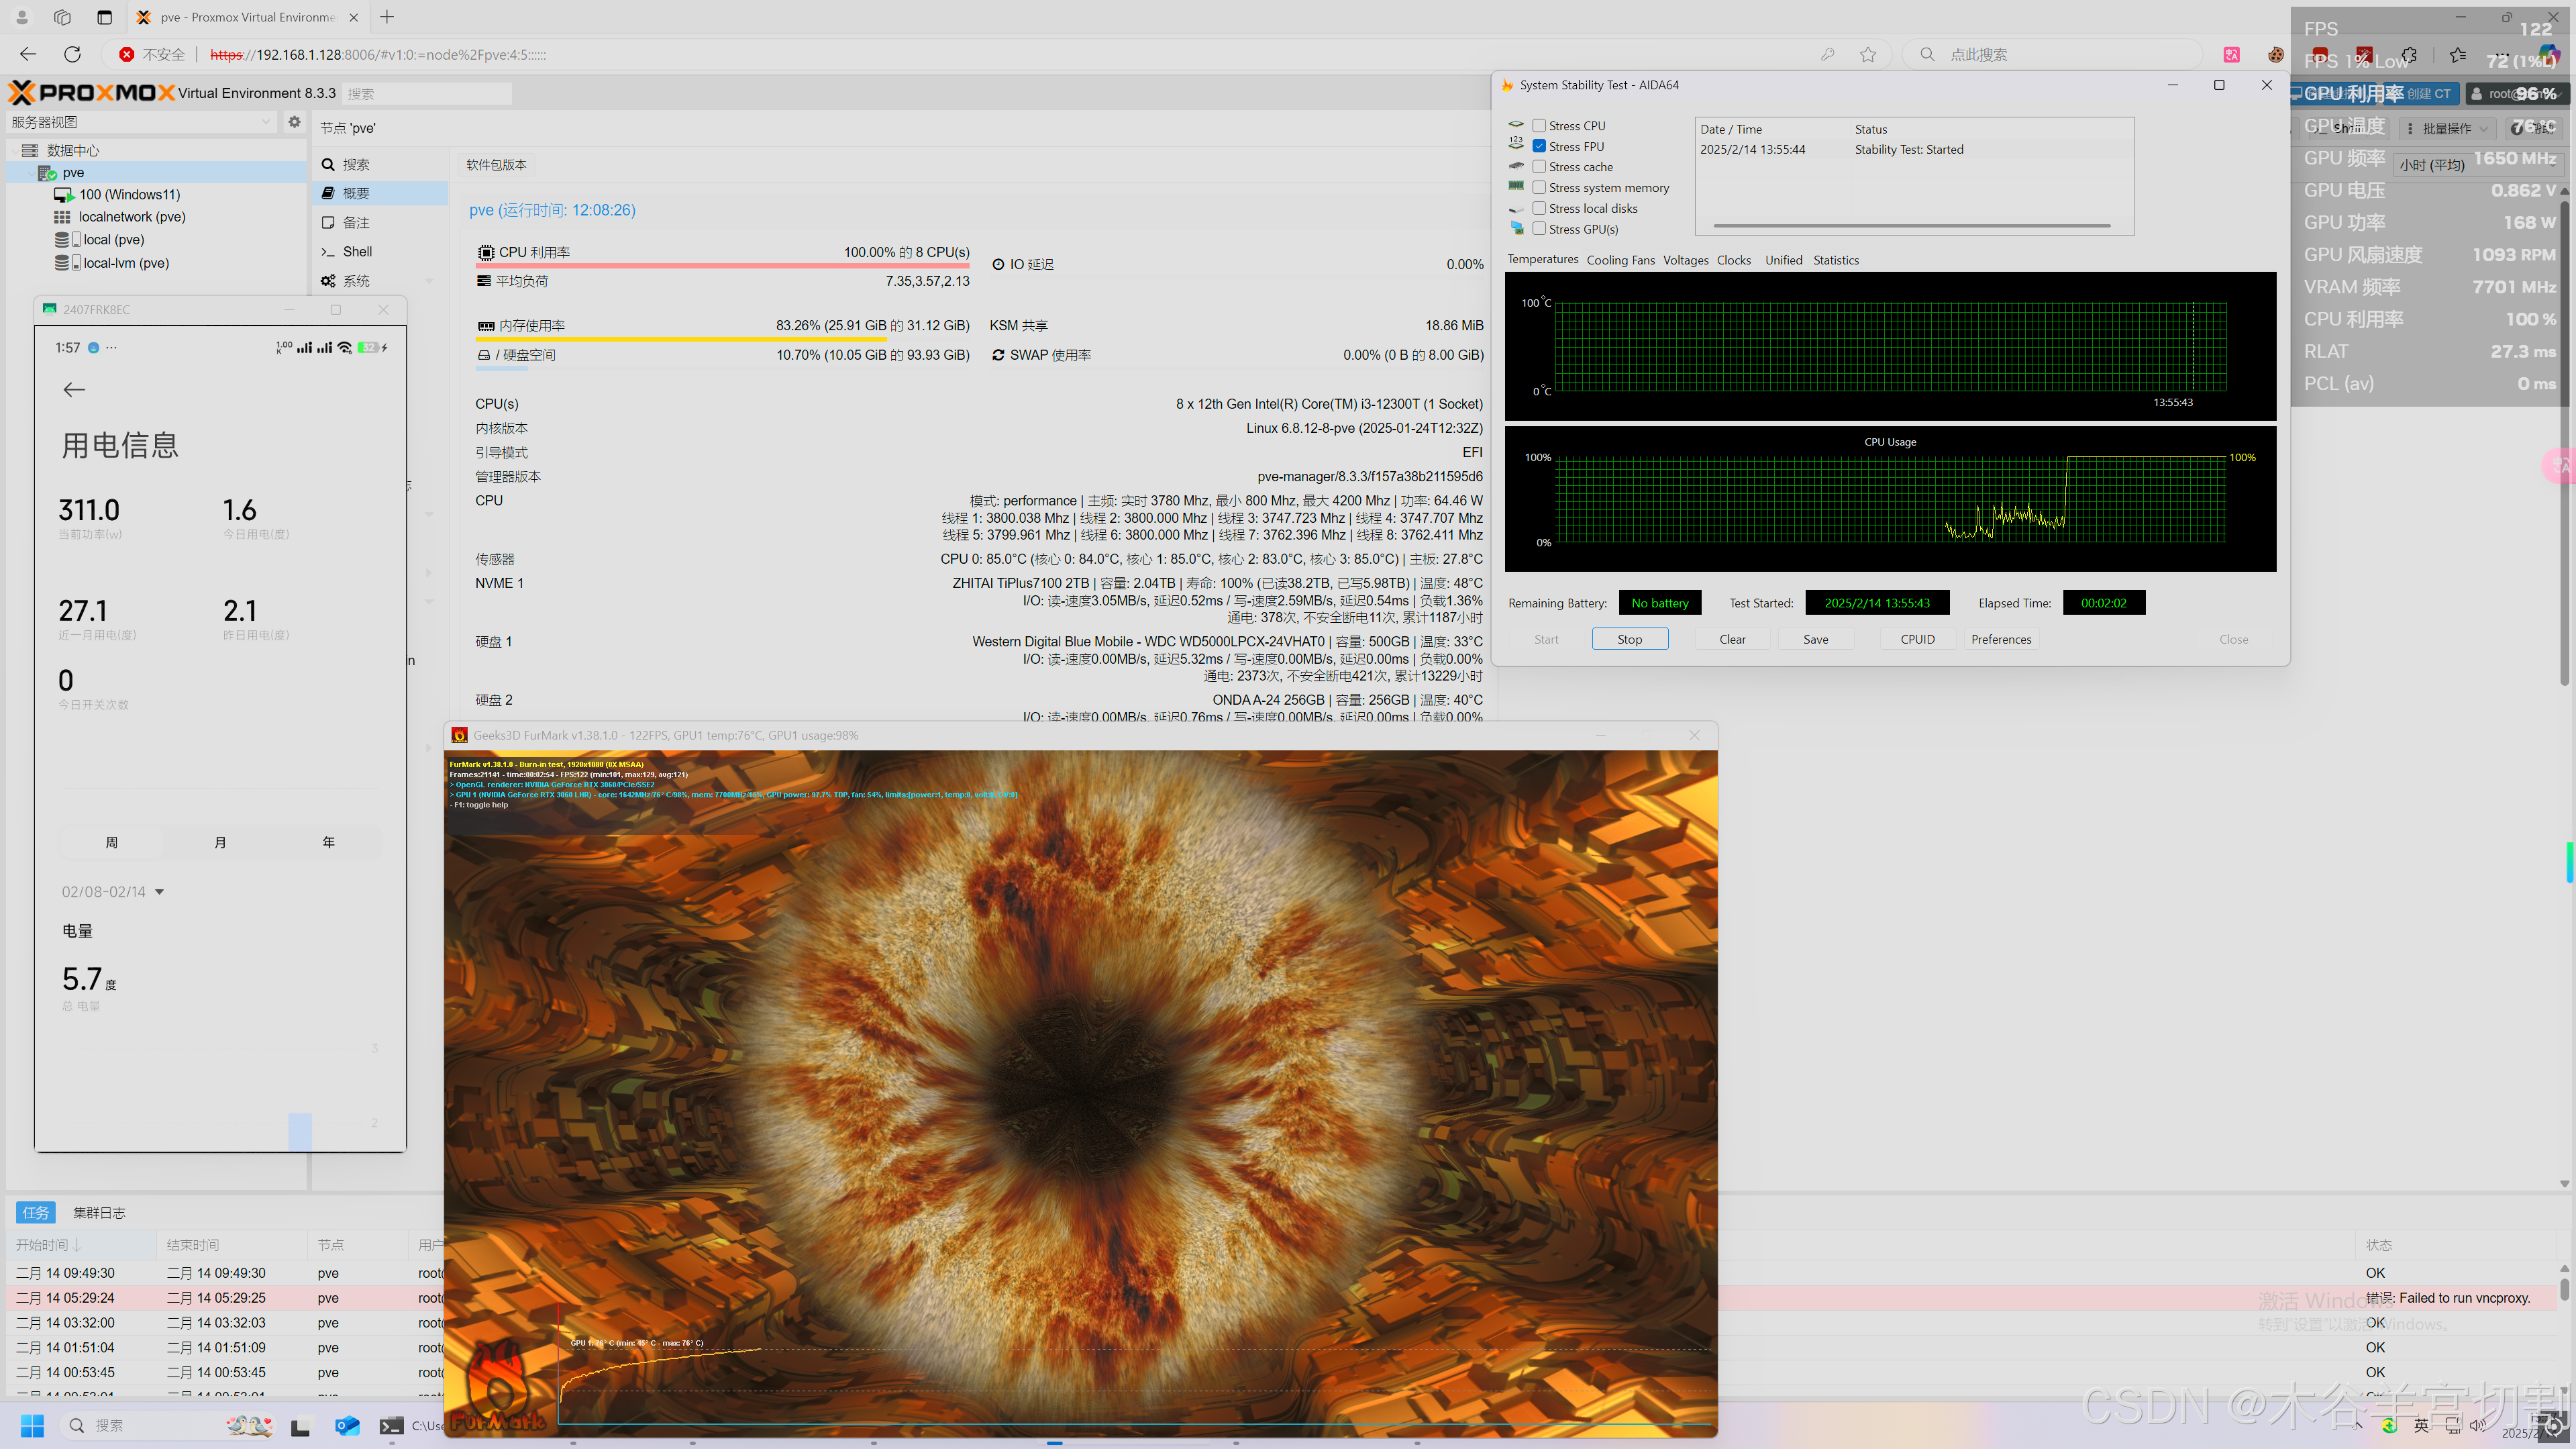
Task: Open Windows Start menu icon
Action: [32, 1425]
